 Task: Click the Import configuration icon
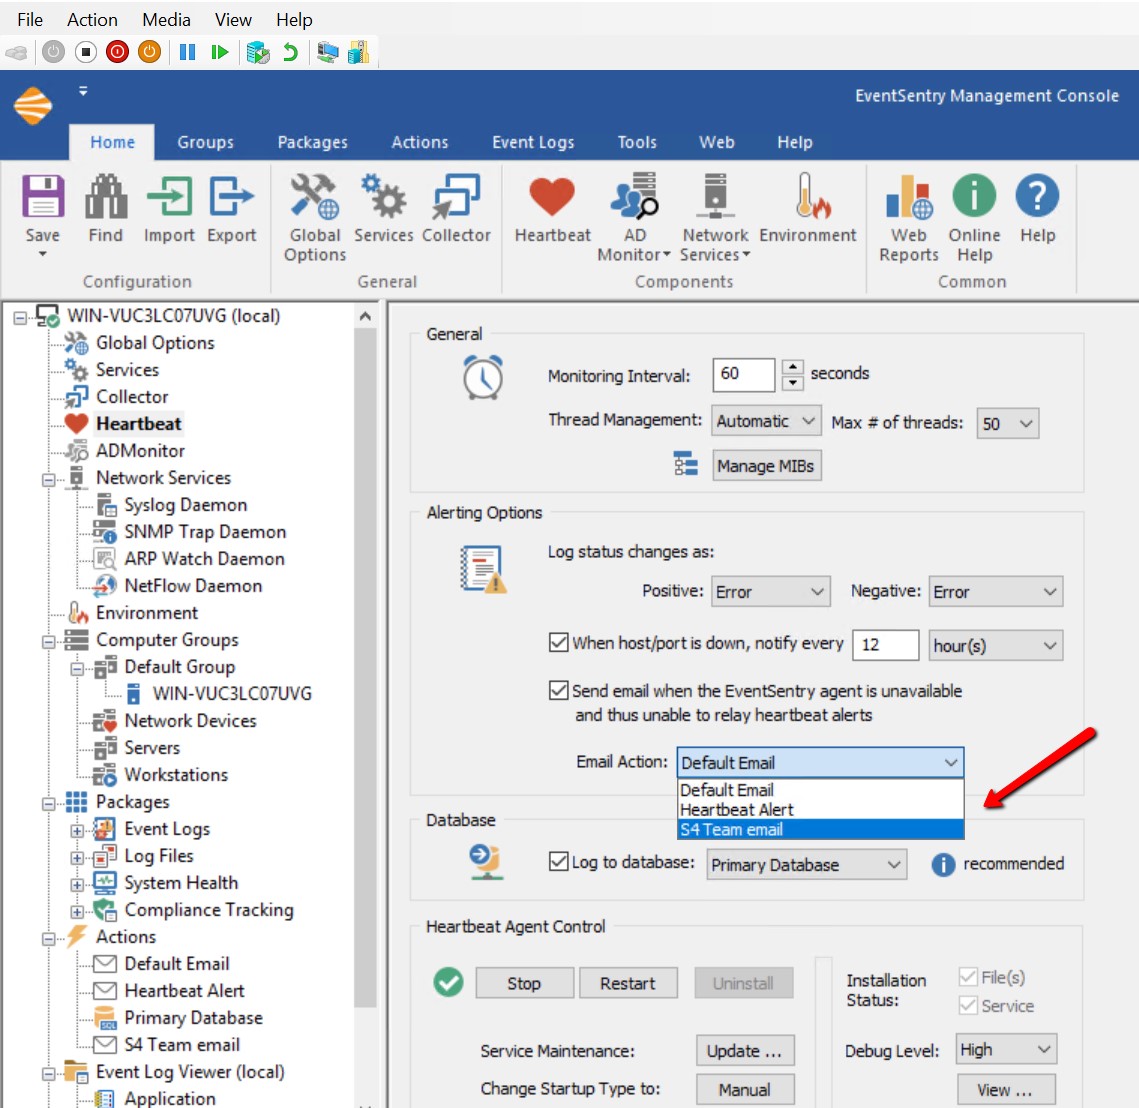click(169, 197)
